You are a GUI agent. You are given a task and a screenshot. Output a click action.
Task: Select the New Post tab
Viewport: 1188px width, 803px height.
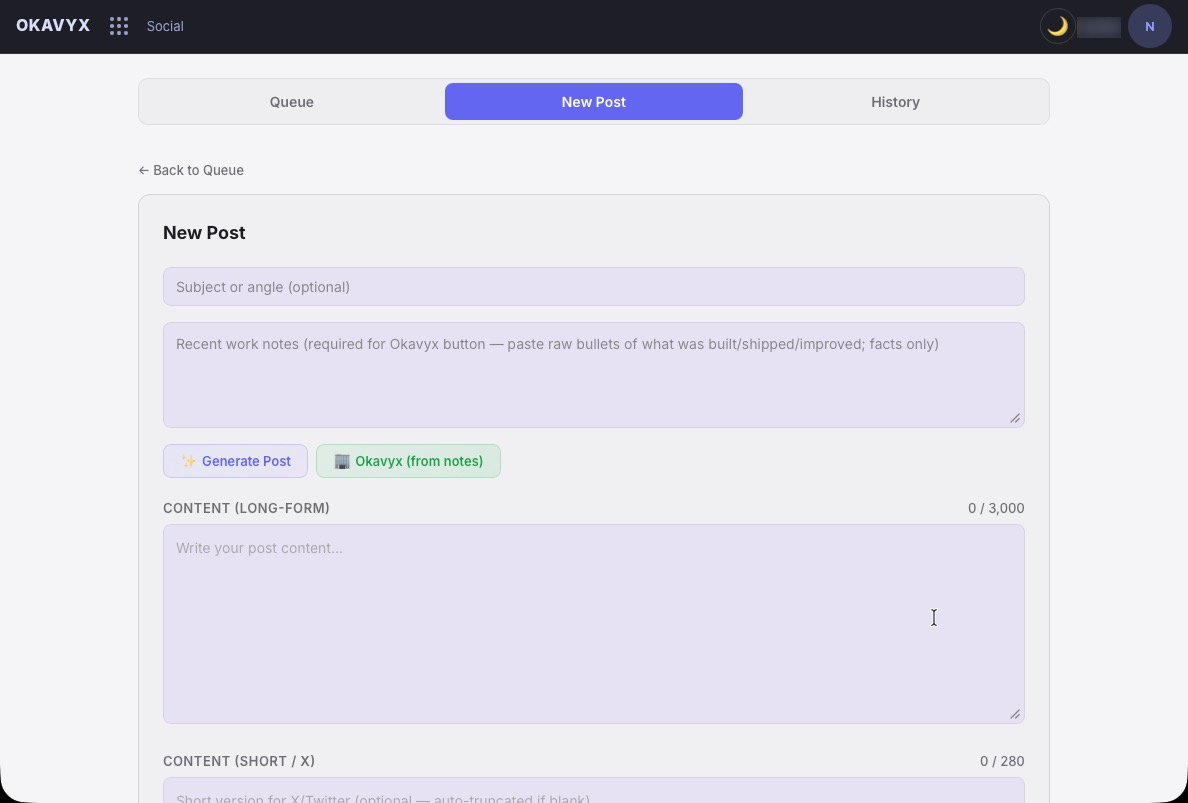[x=593, y=102]
